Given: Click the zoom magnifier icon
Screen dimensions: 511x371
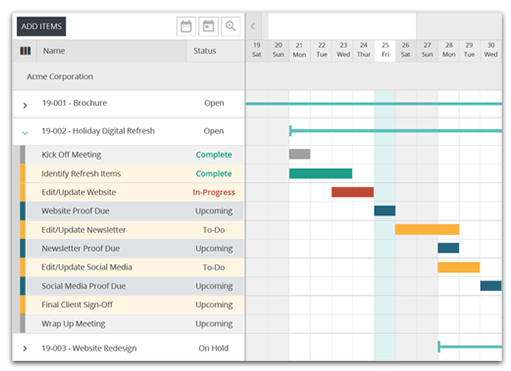Looking at the screenshot, I should click(x=231, y=26).
